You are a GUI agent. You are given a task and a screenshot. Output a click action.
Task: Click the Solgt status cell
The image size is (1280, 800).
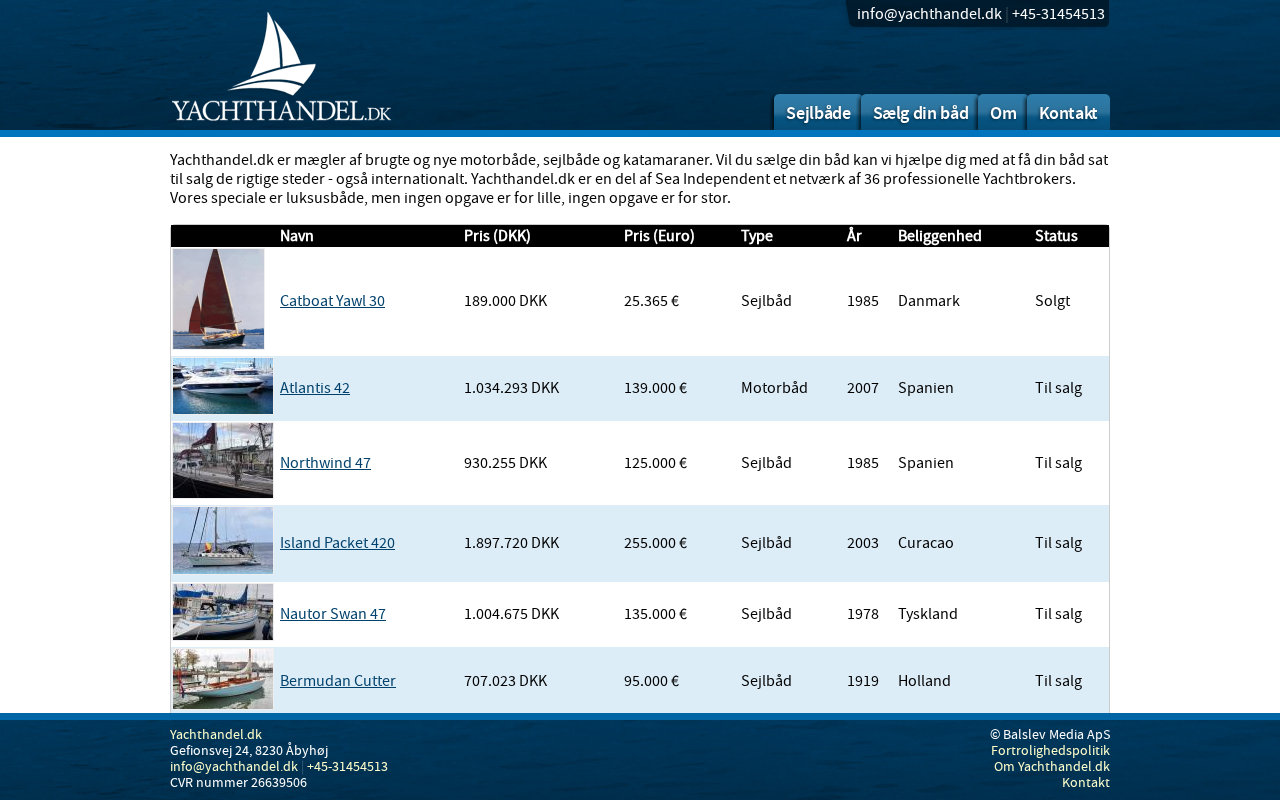tap(1052, 301)
